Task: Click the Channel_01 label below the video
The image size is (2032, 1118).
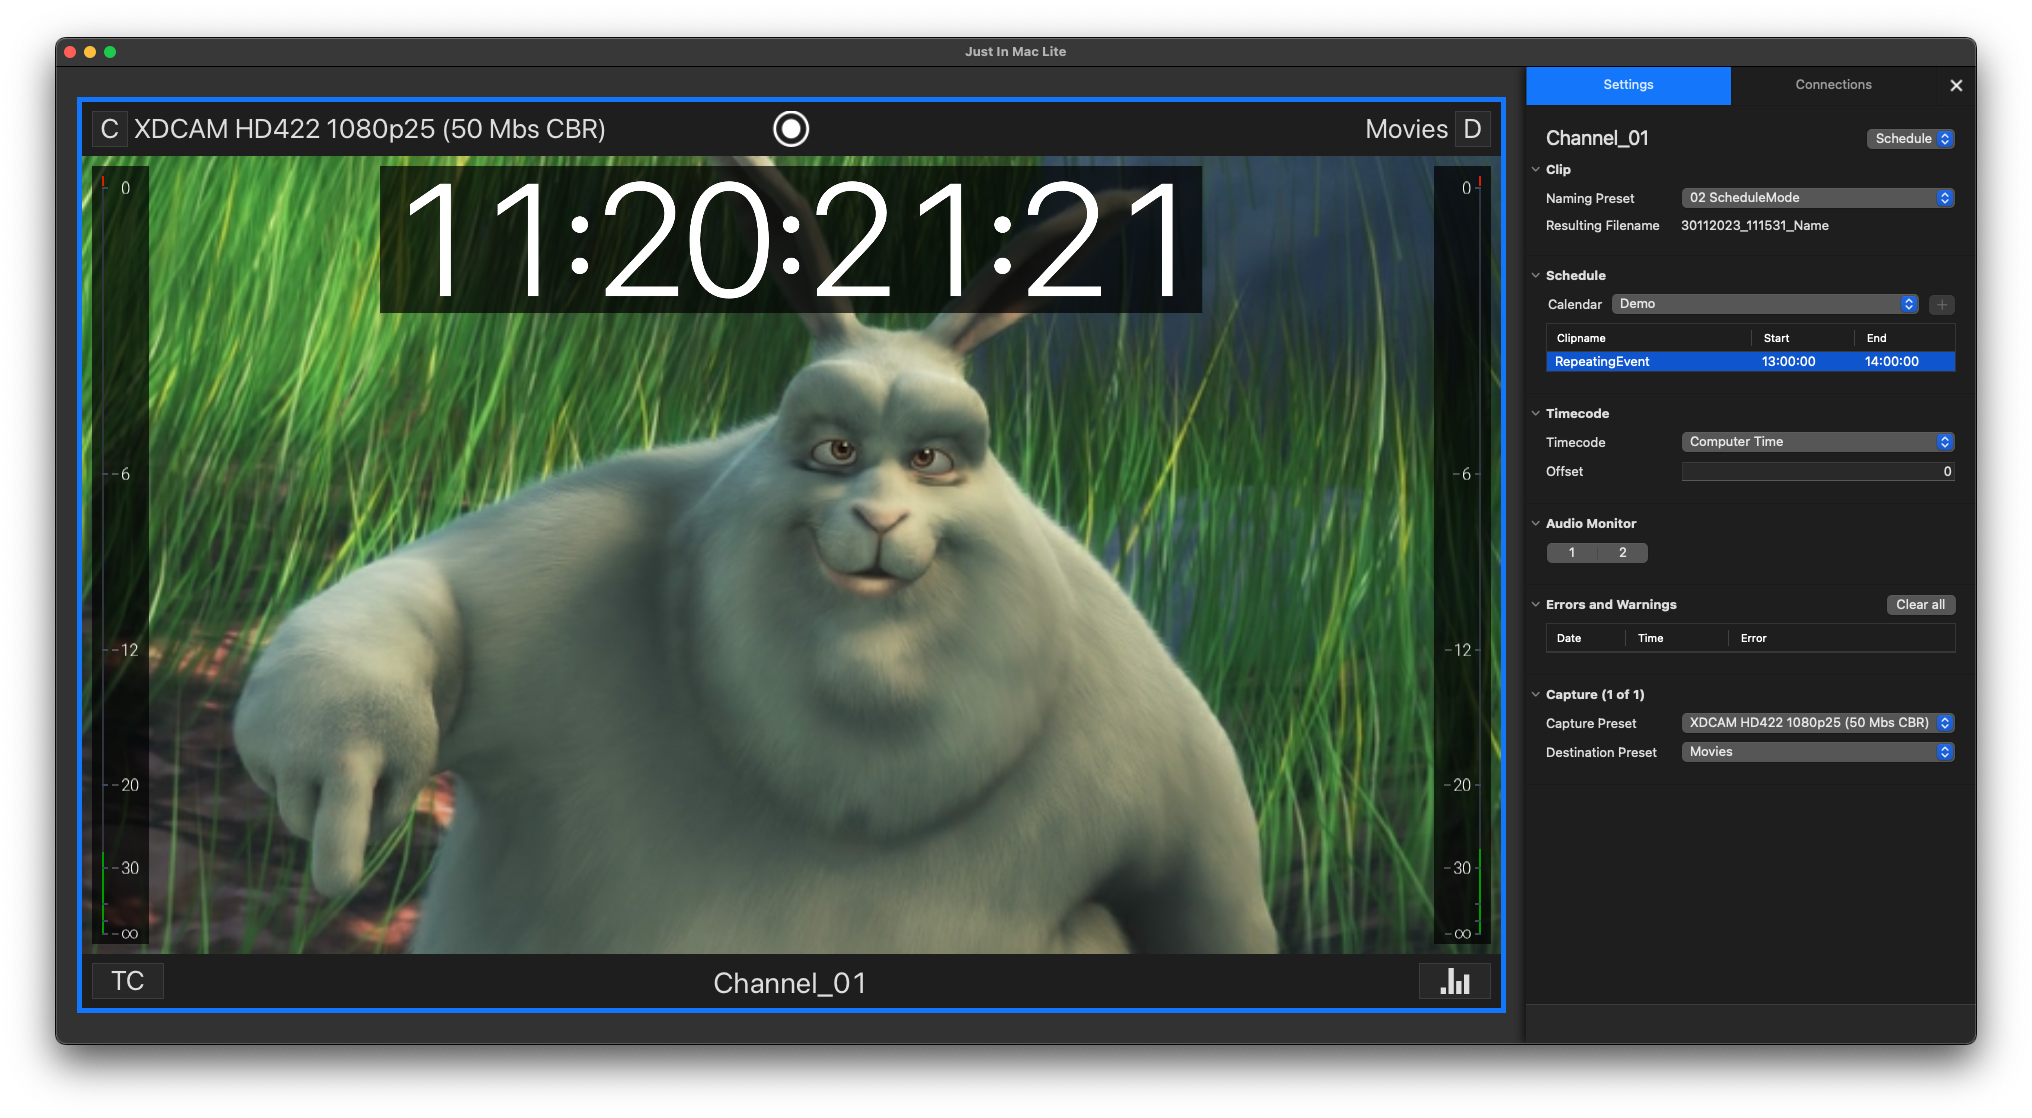Action: pos(790,984)
